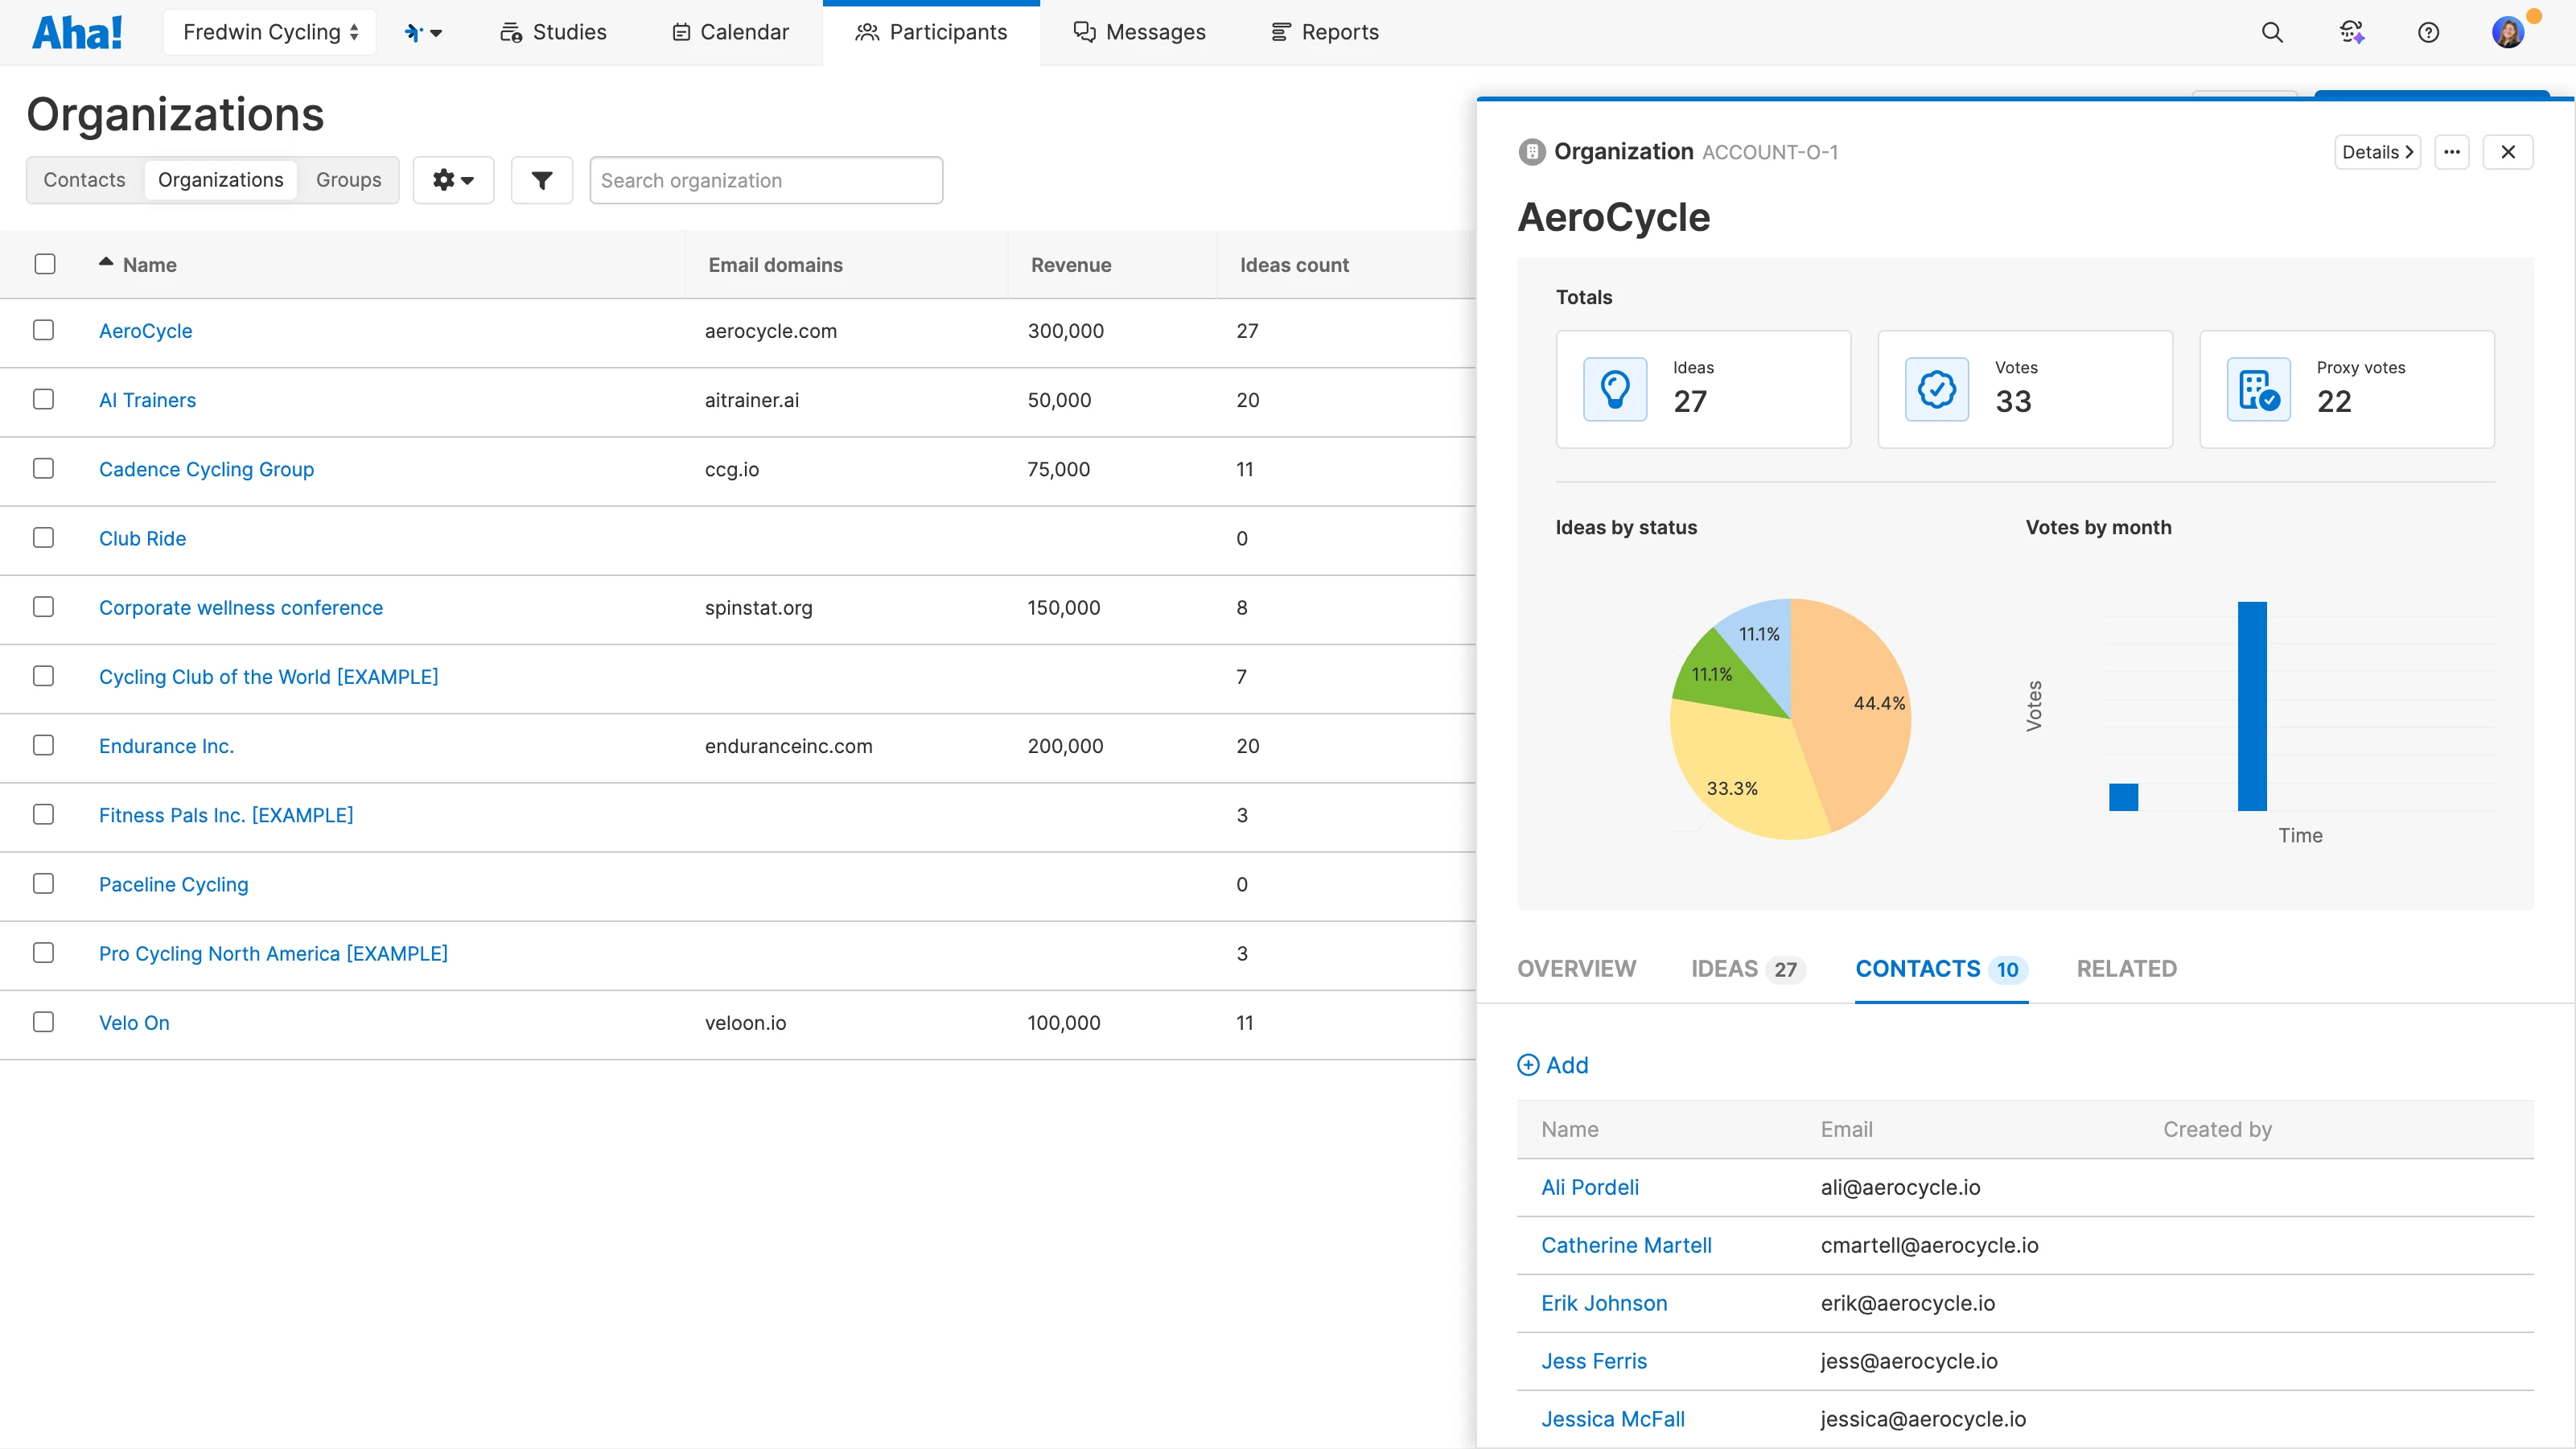Check the Velo On row checkbox
The image size is (2576, 1449).
tap(43, 1022)
